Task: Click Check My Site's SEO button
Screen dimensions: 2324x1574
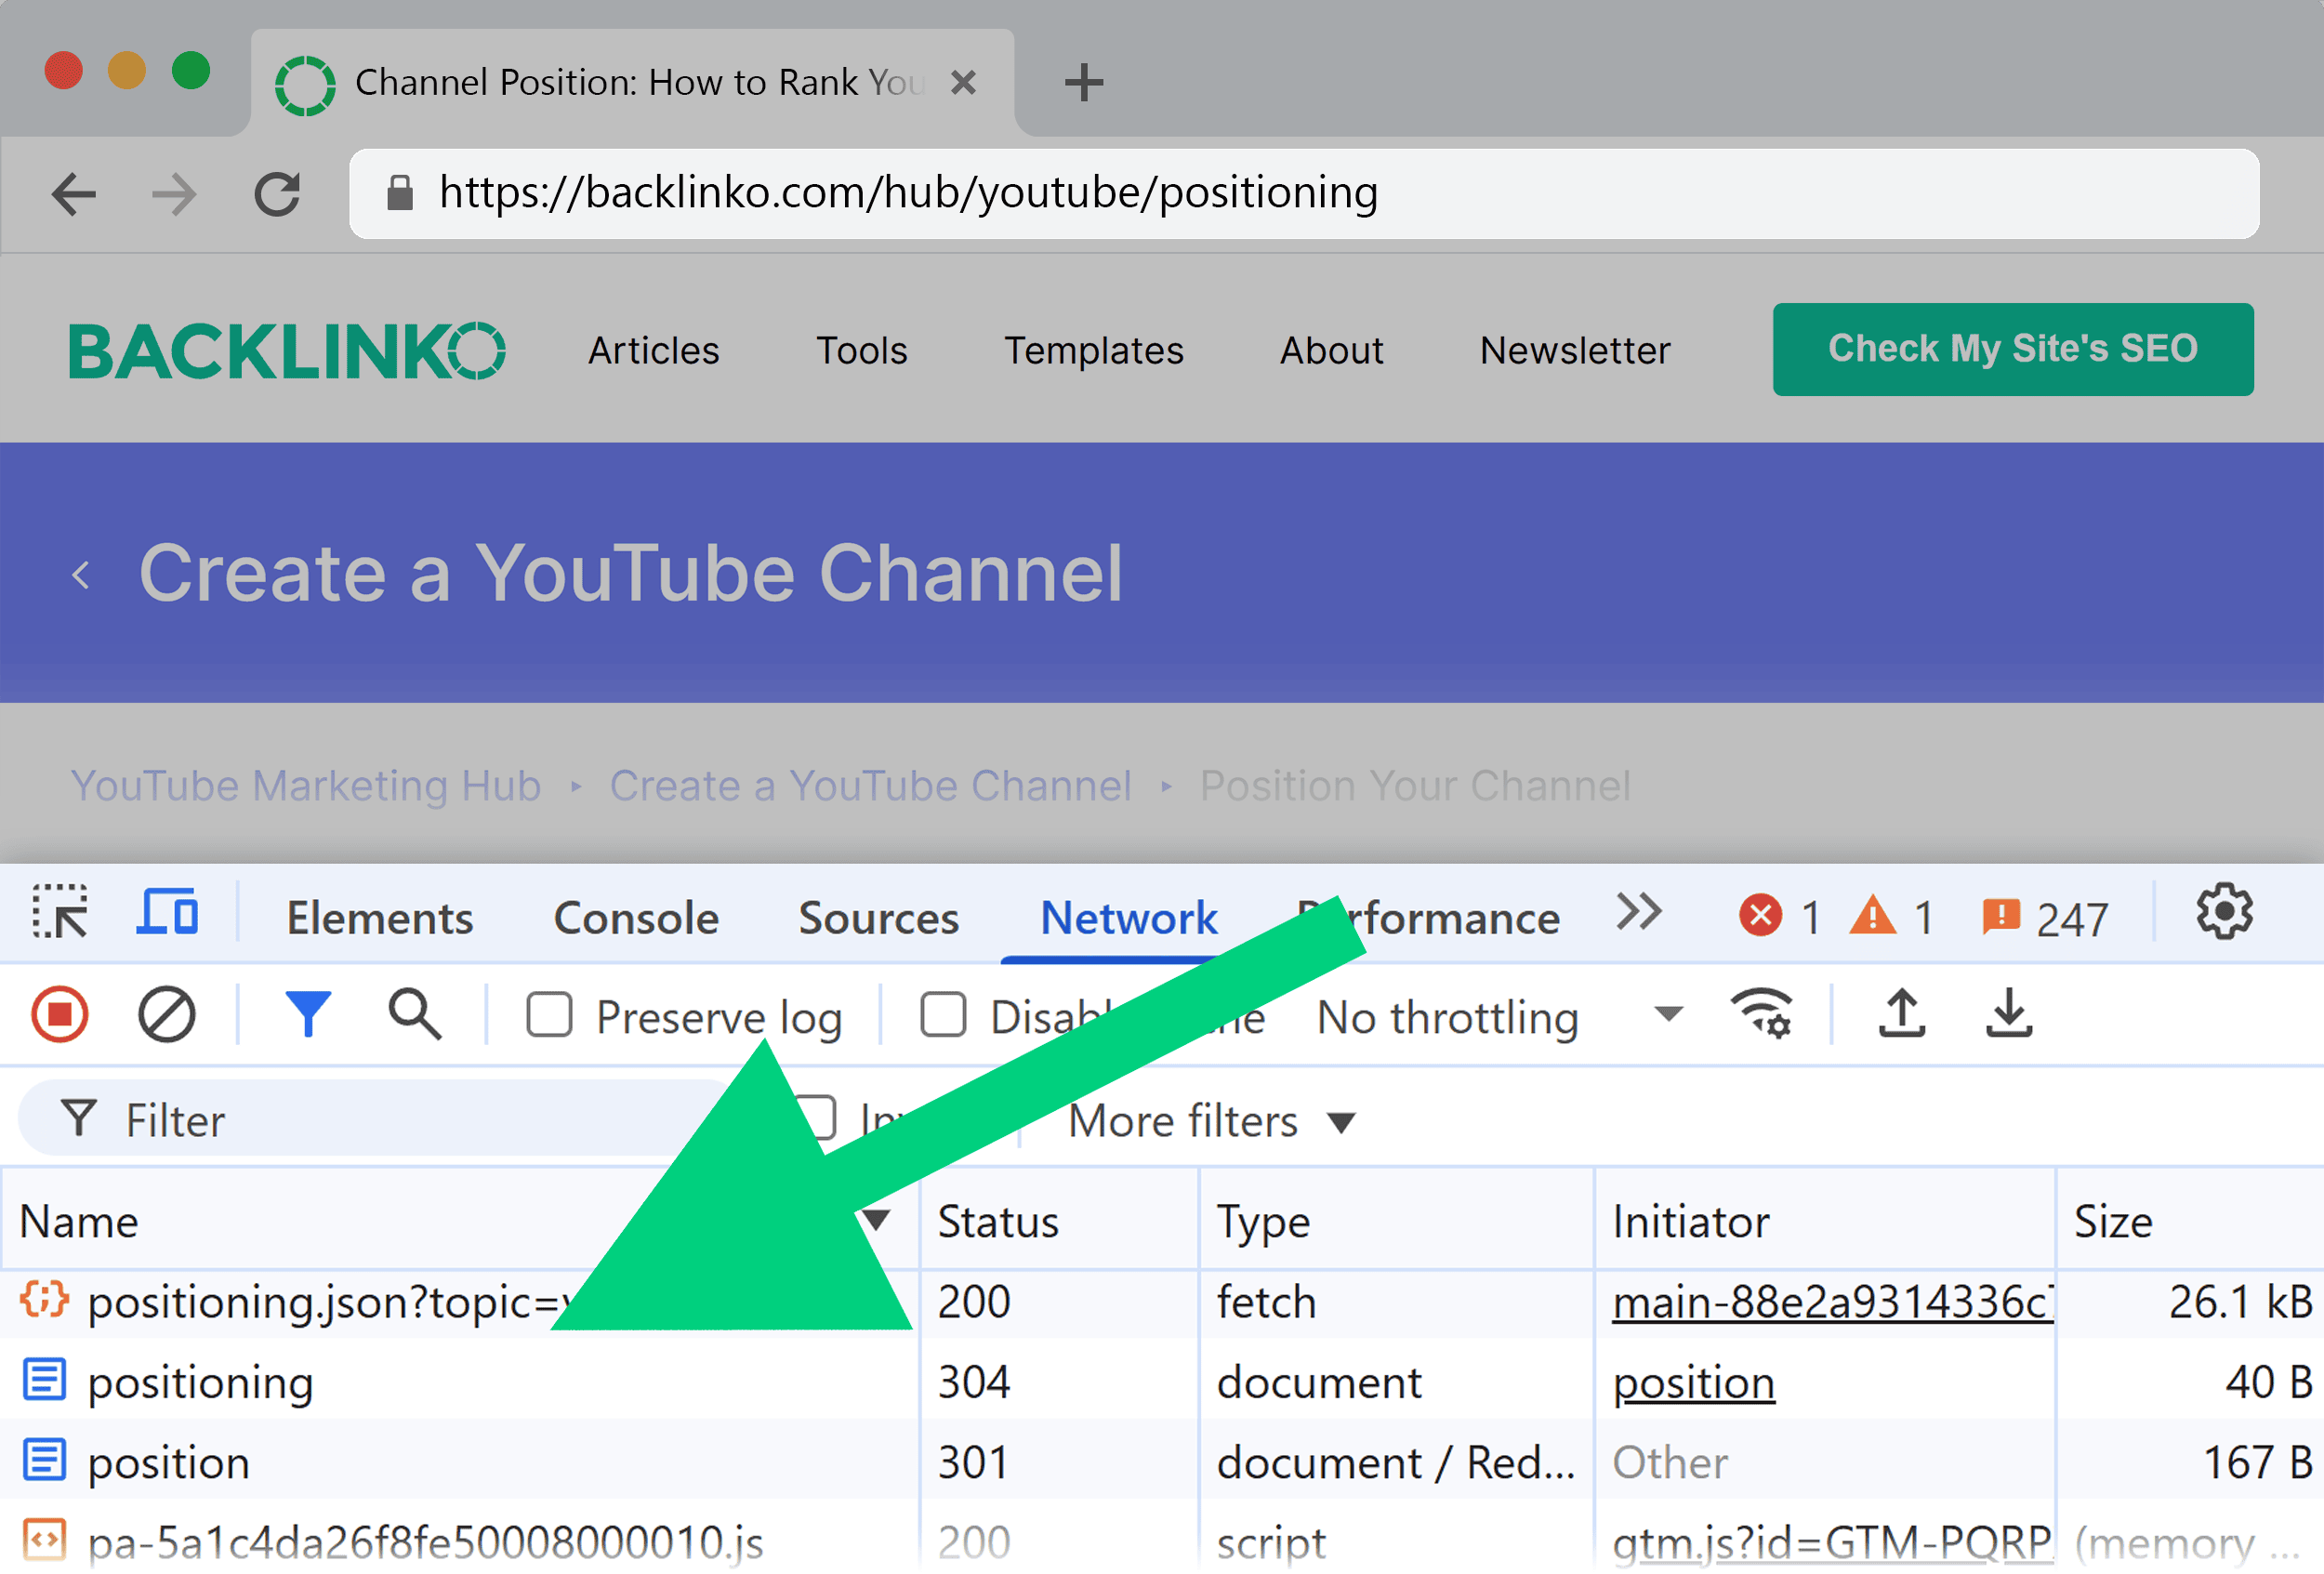Action: pyautogui.click(x=2012, y=349)
